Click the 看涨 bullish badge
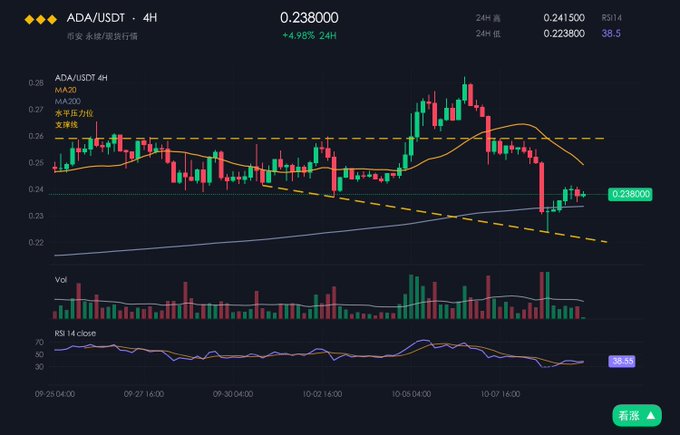This screenshot has height=435, width=680. tap(637, 415)
